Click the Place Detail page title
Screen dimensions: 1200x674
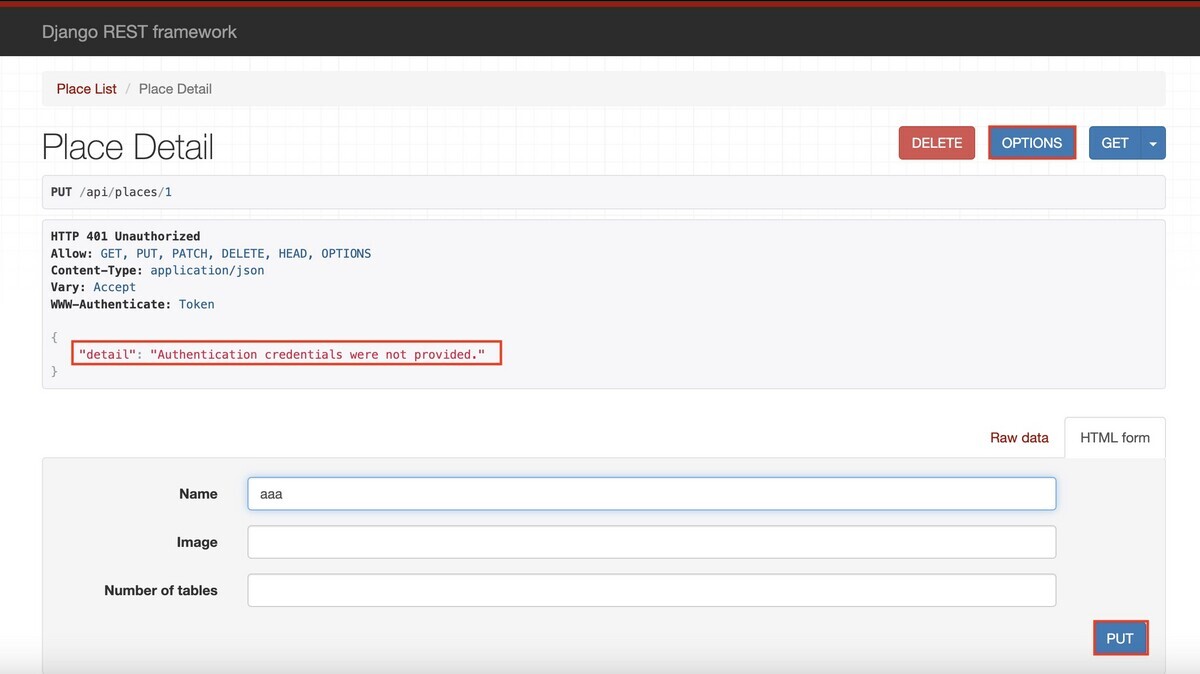pyautogui.click(x=127, y=146)
